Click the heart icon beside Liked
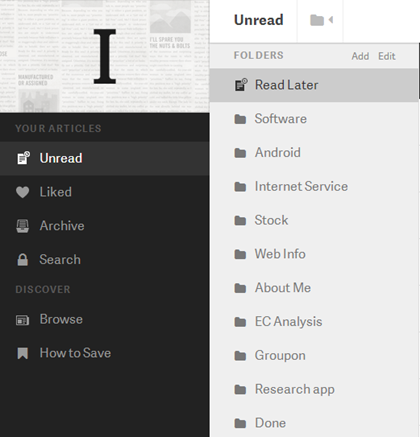 point(23,192)
